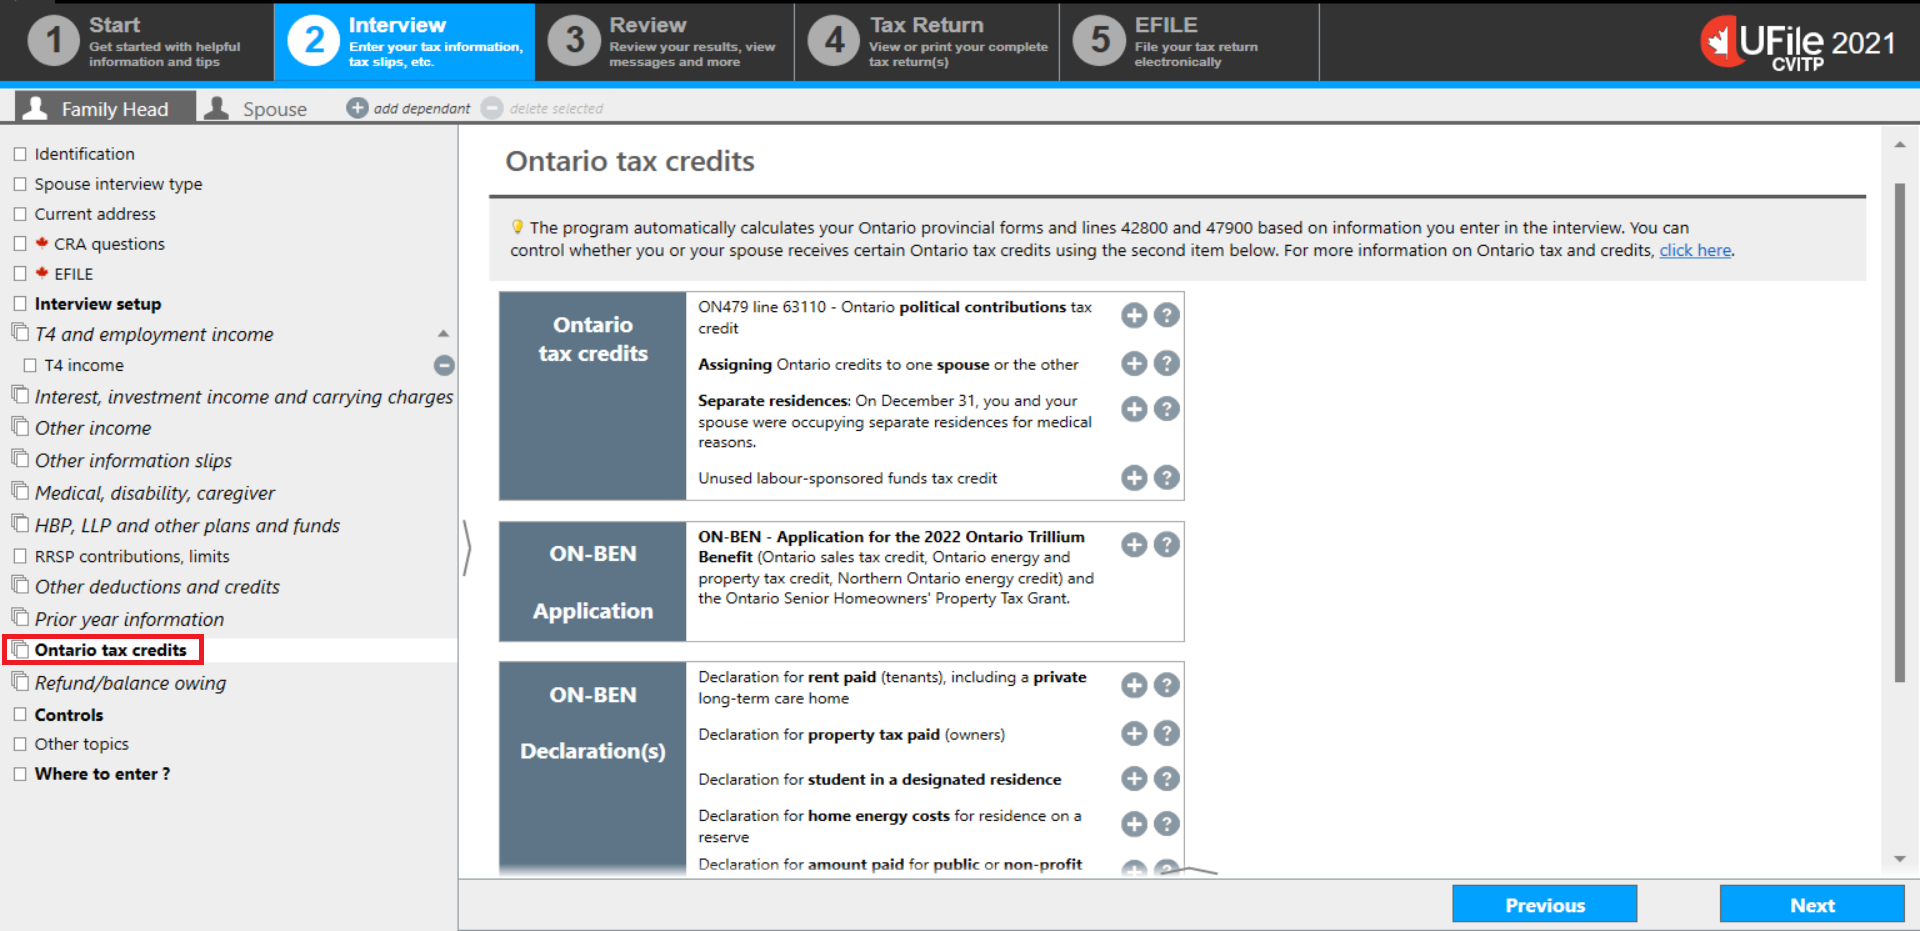Show help for rent paid declaration
Image resolution: width=1920 pixels, height=931 pixels.
[1166, 685]
